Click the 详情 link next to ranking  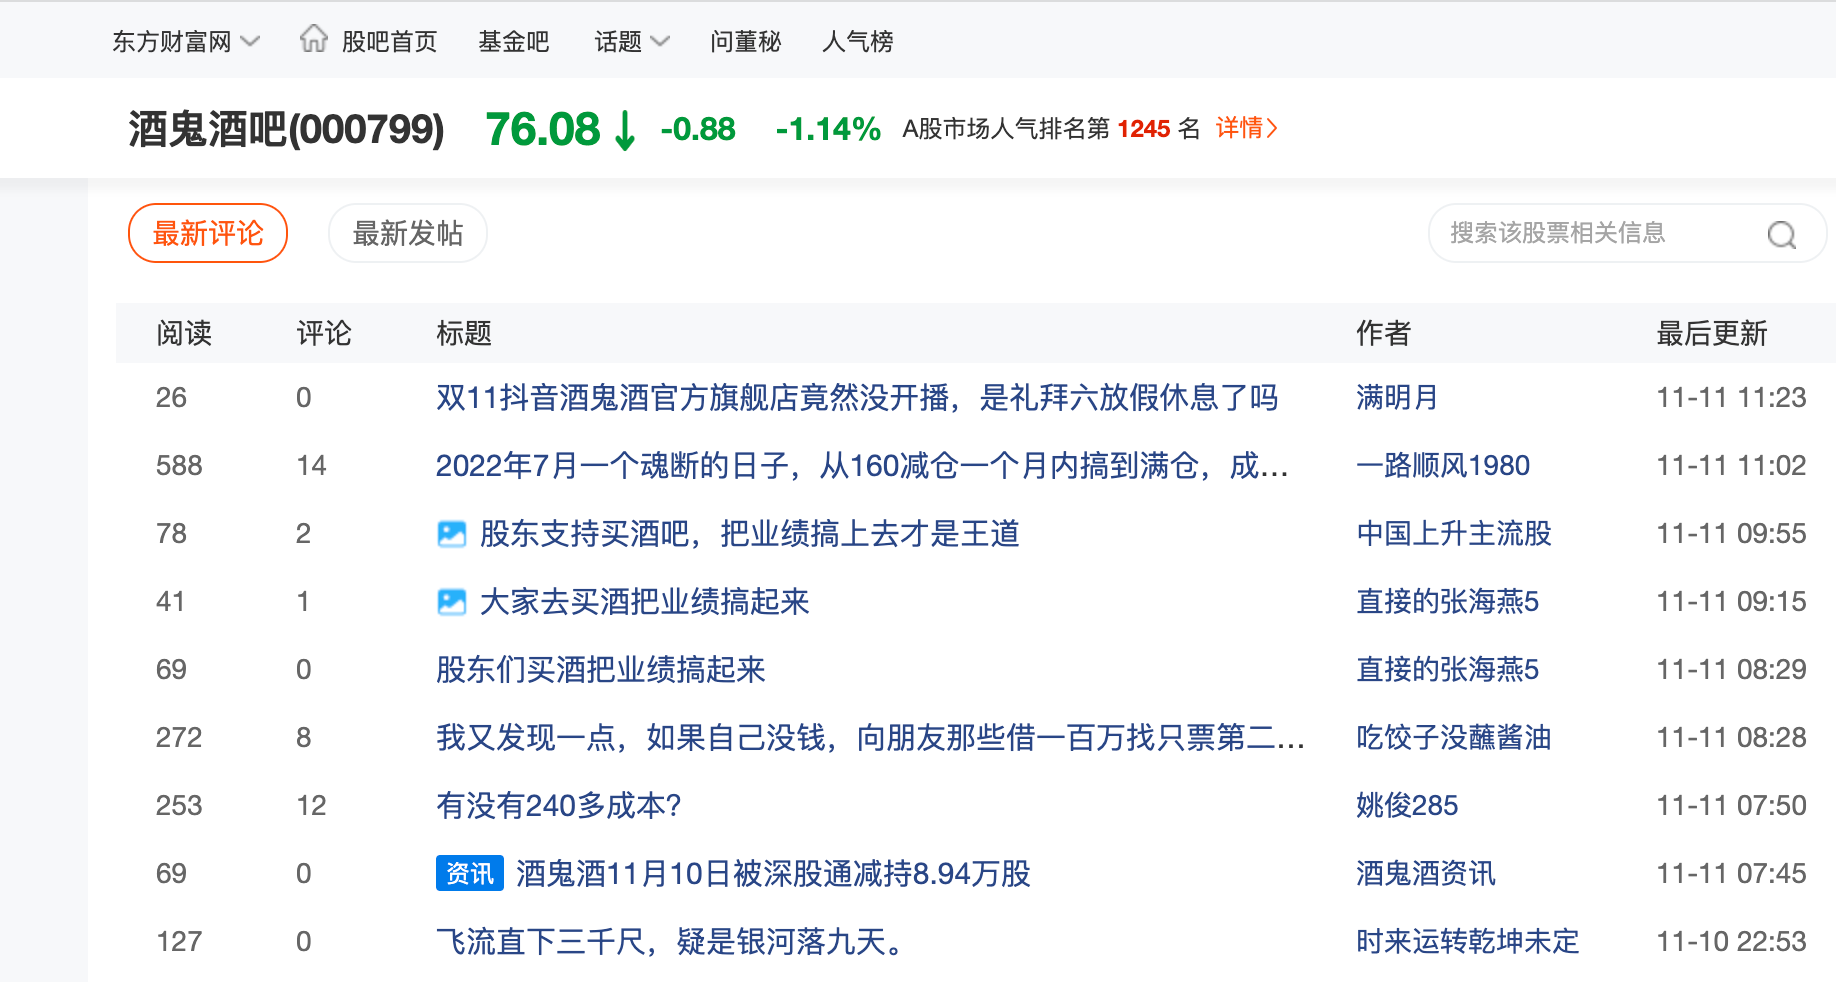1247,128
